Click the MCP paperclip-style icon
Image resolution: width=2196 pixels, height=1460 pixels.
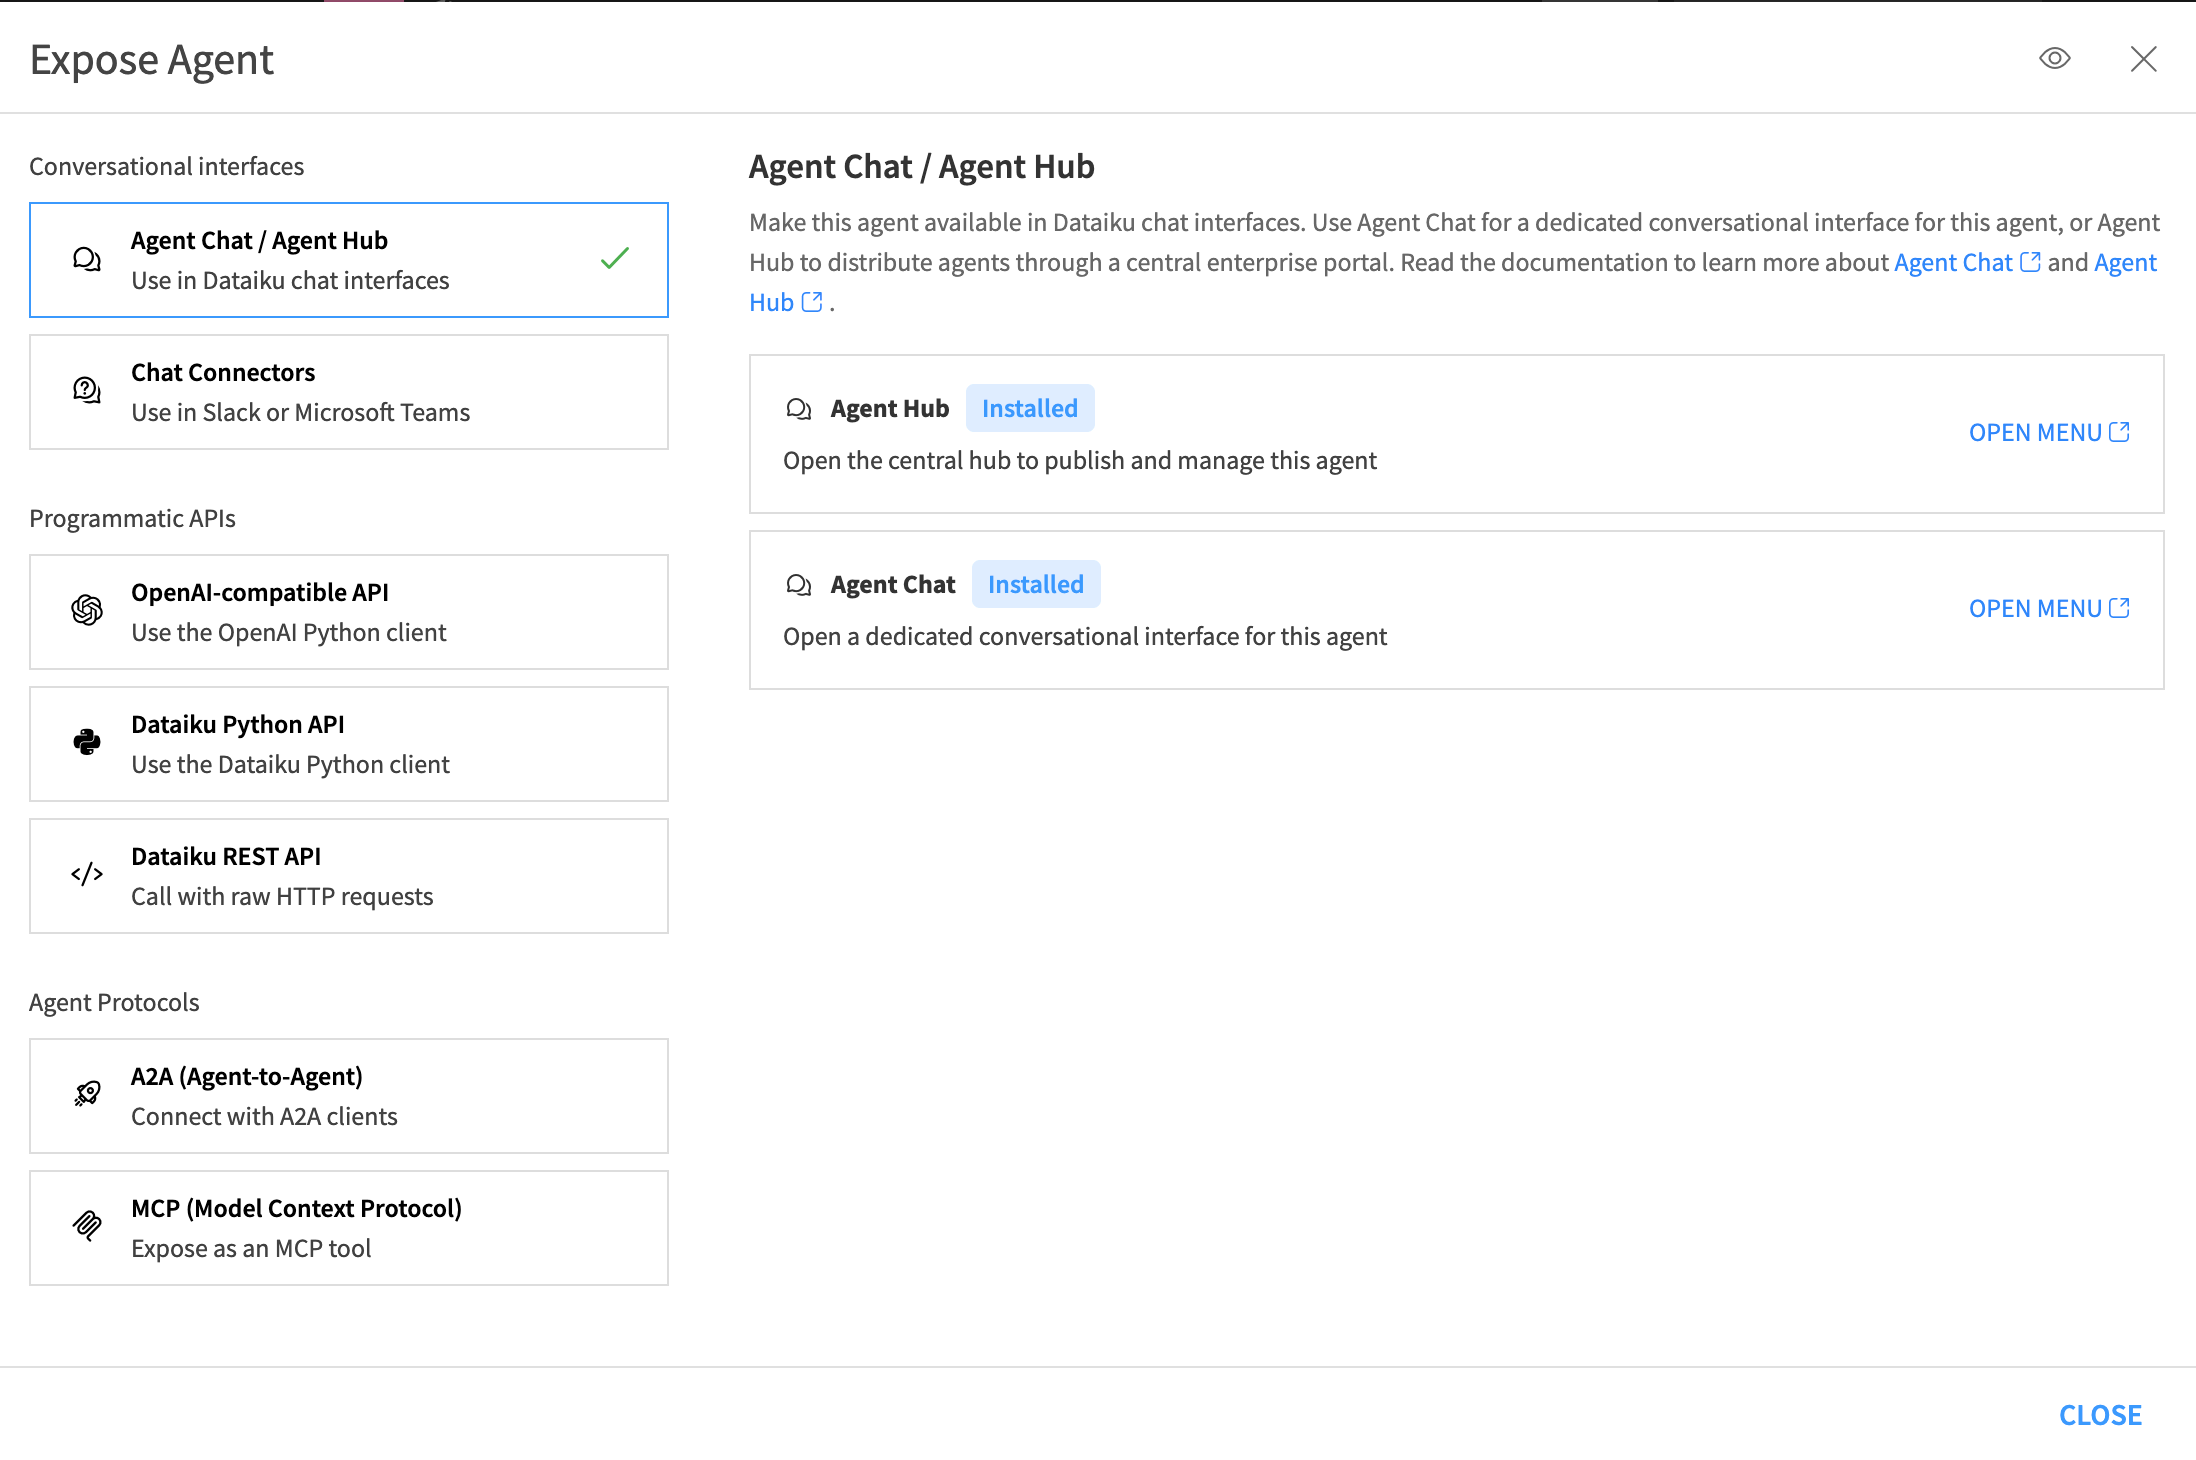(87, 1225)
